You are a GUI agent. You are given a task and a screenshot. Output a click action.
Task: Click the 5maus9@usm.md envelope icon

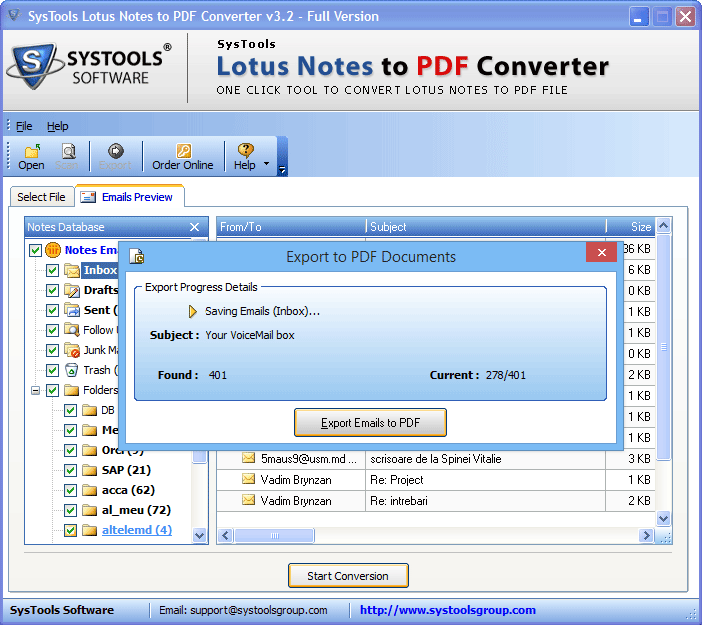tap(248, 458)
